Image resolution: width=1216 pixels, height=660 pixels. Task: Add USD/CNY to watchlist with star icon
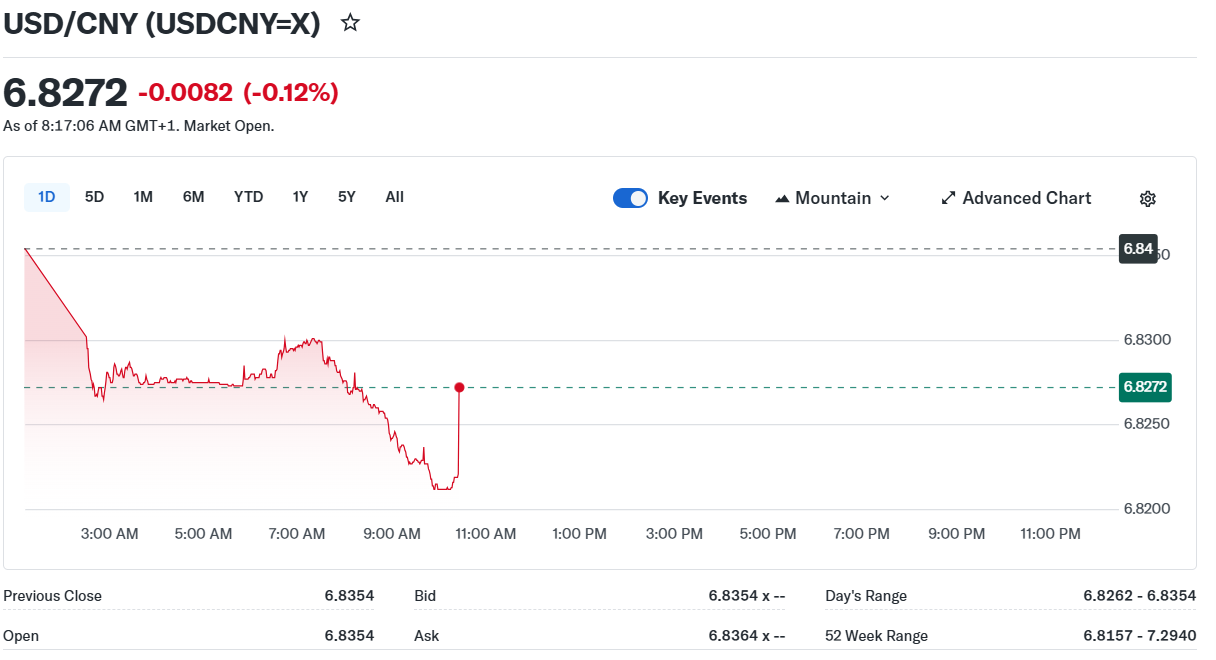[x=350, y=23]
